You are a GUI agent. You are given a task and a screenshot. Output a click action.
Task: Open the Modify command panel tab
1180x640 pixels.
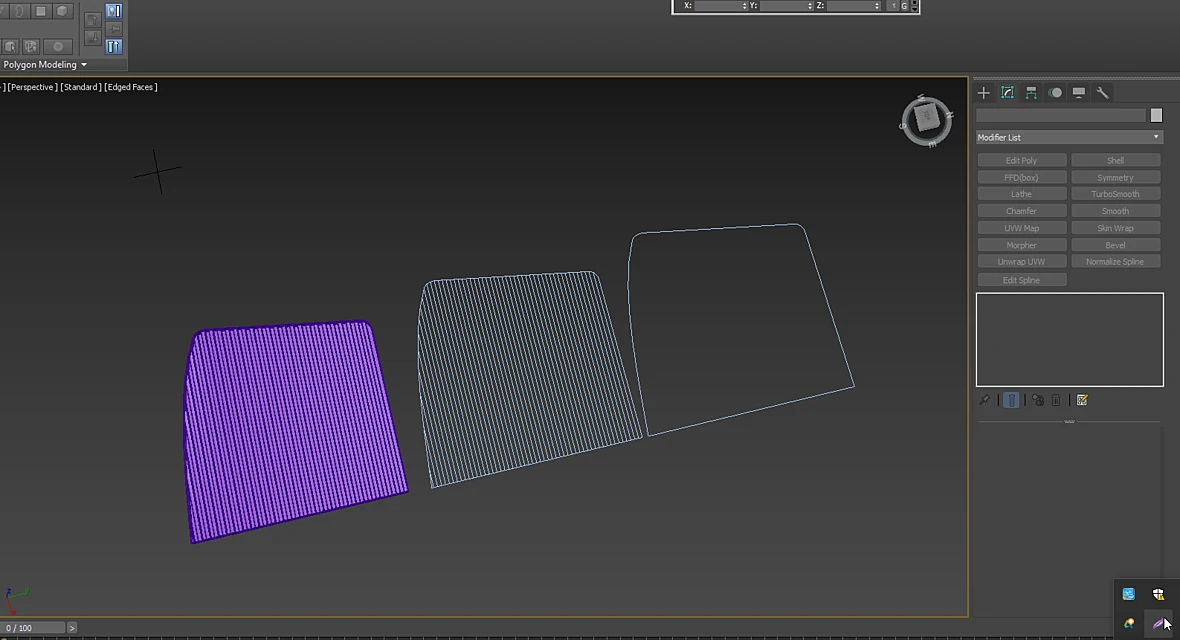pos(1007,93)
